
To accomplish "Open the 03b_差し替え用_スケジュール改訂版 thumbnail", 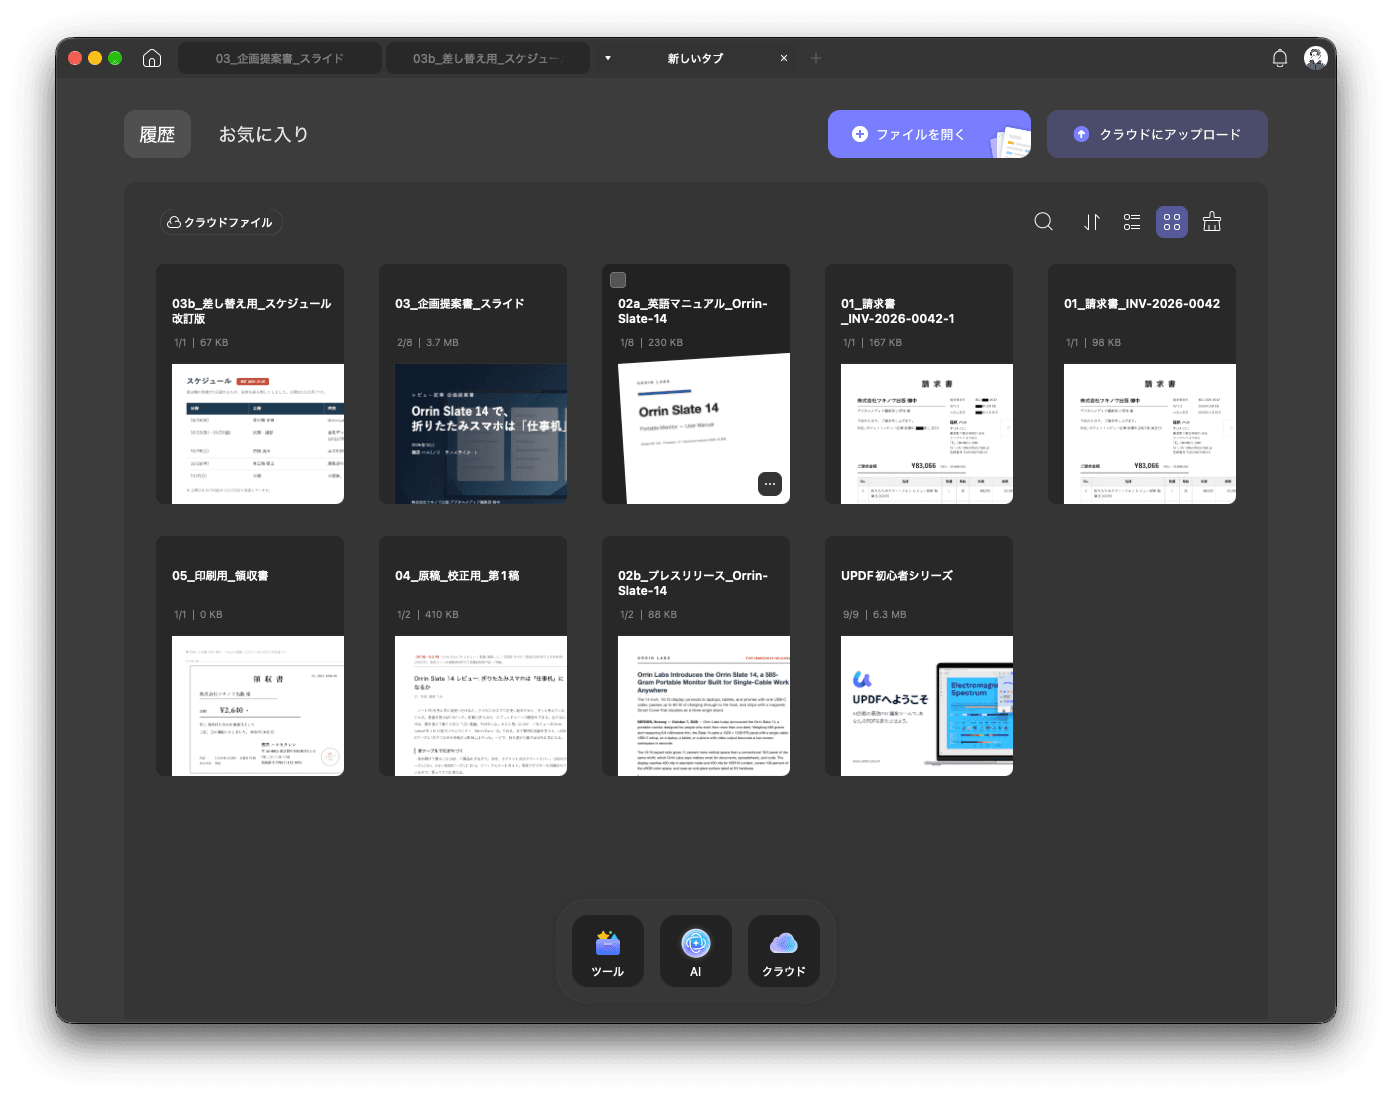I will tap(258, 434).
